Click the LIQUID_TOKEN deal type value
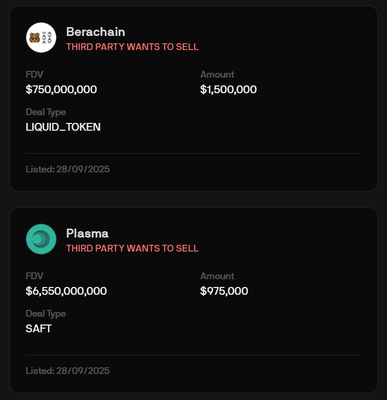 point(63,127)
